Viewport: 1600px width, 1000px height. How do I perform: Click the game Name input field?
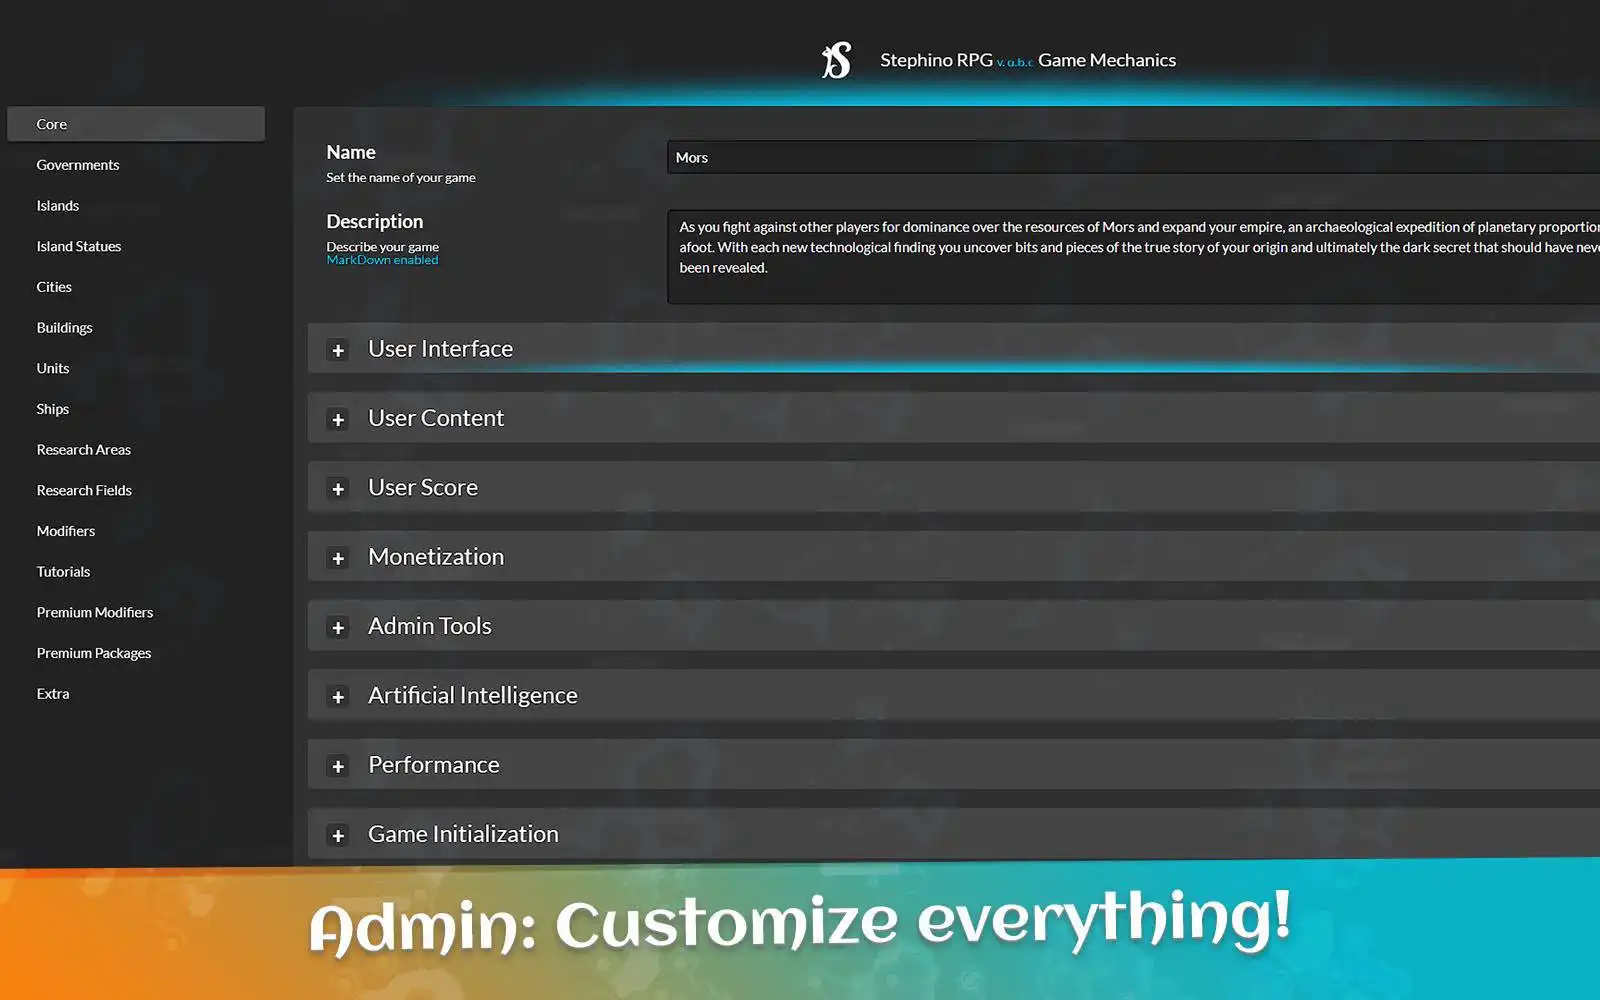[1133, 157]
